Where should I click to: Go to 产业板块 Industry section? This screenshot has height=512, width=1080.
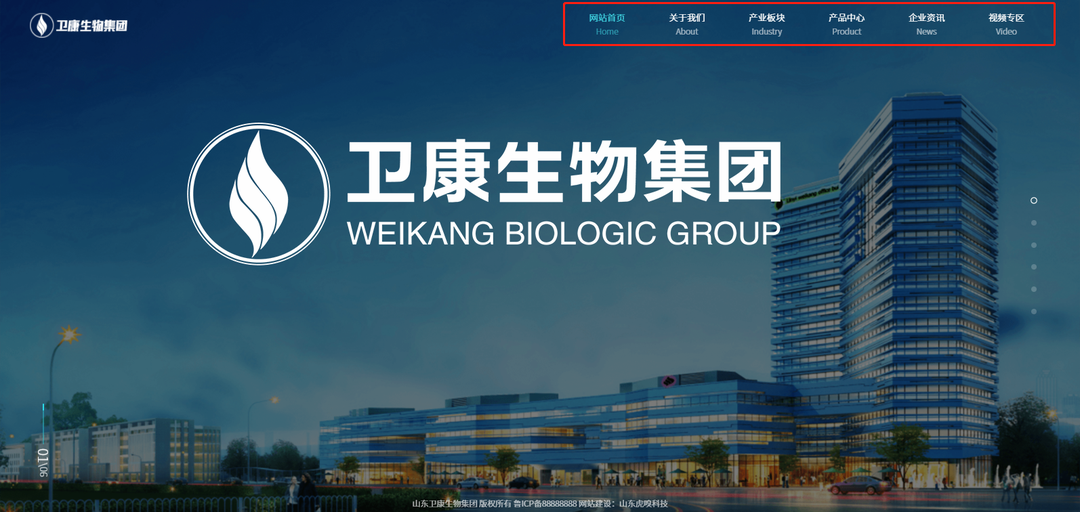(767, 24)
